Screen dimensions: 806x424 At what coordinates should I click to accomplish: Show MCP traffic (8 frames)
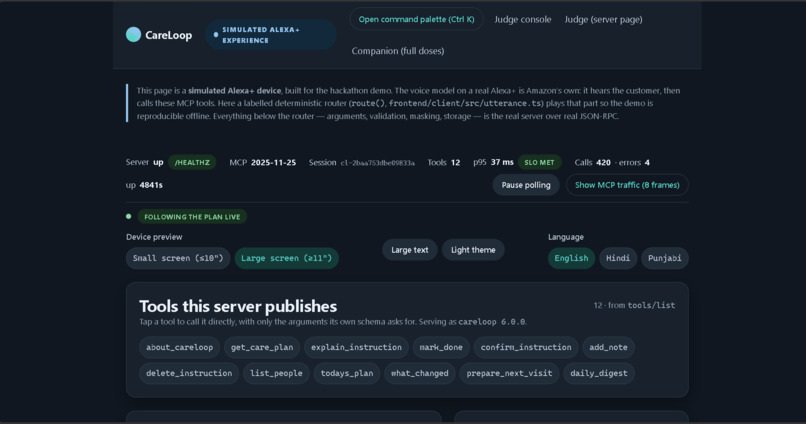click(627, 185)
